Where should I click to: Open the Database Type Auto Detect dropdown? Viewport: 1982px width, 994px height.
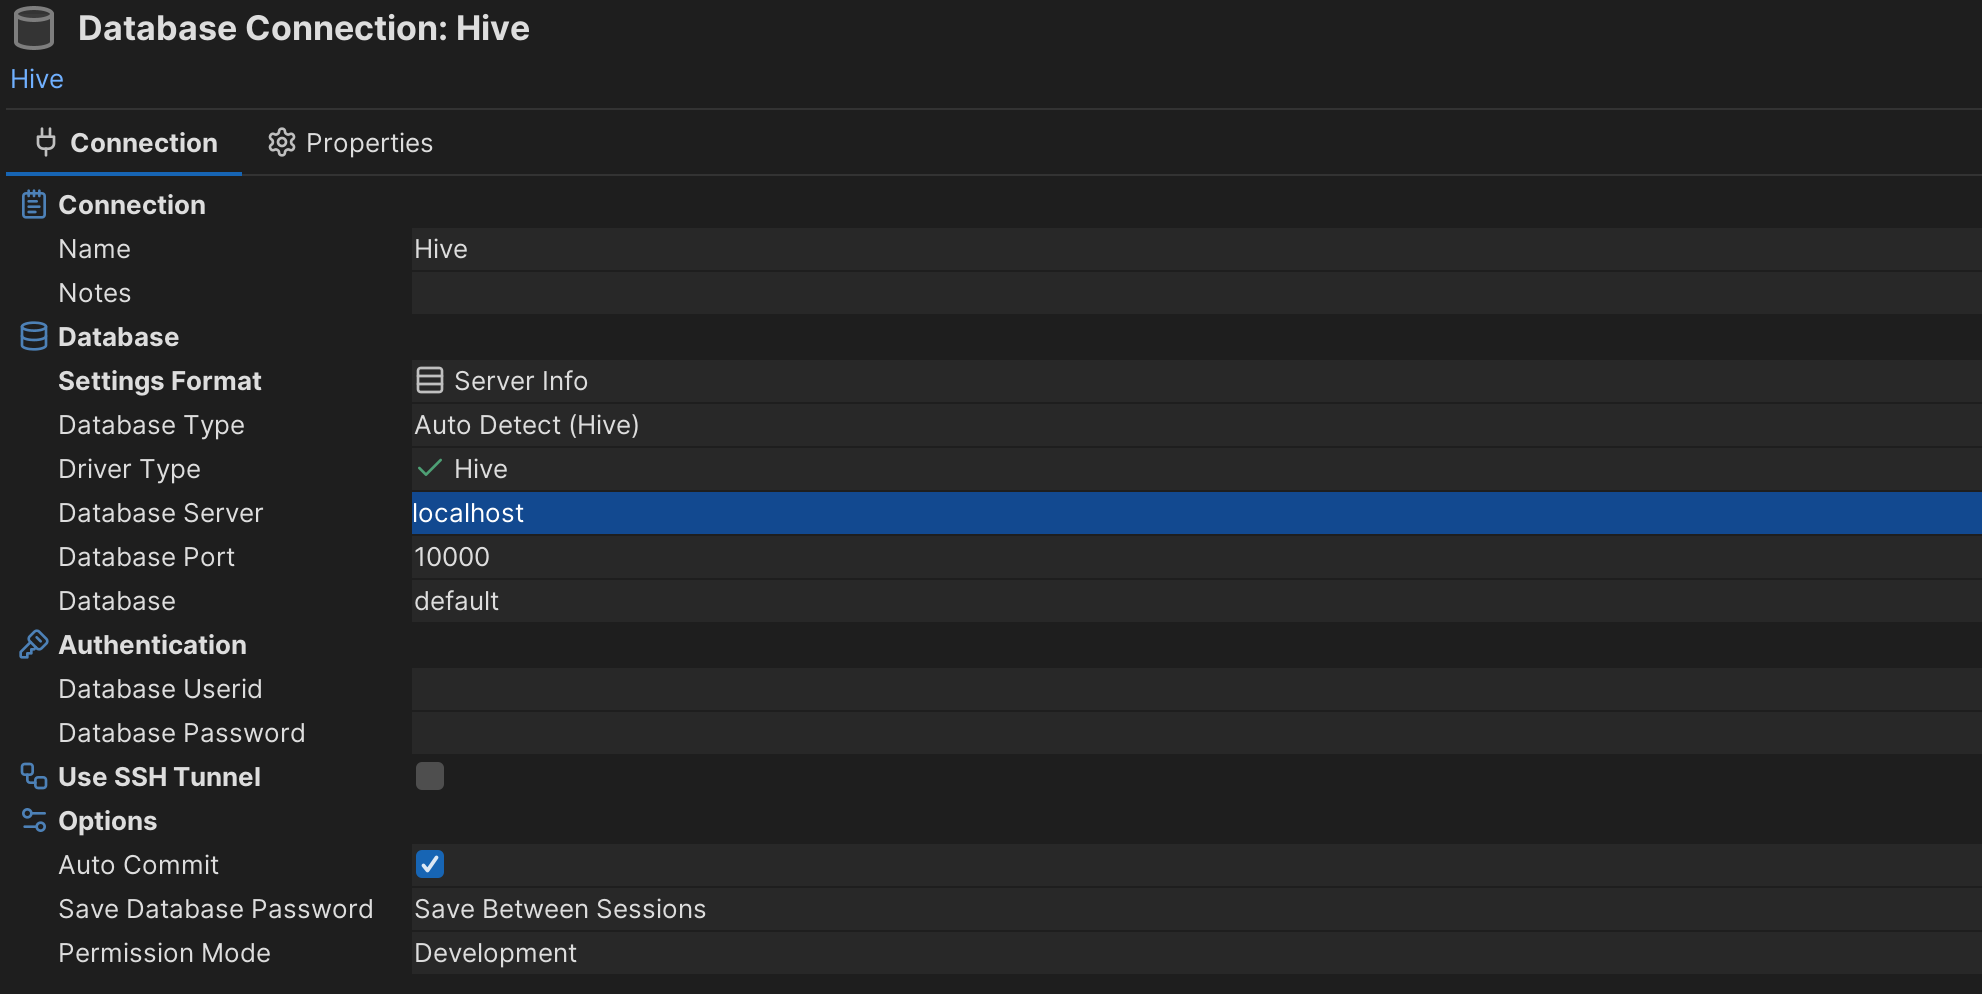[x=1196, y=425]
